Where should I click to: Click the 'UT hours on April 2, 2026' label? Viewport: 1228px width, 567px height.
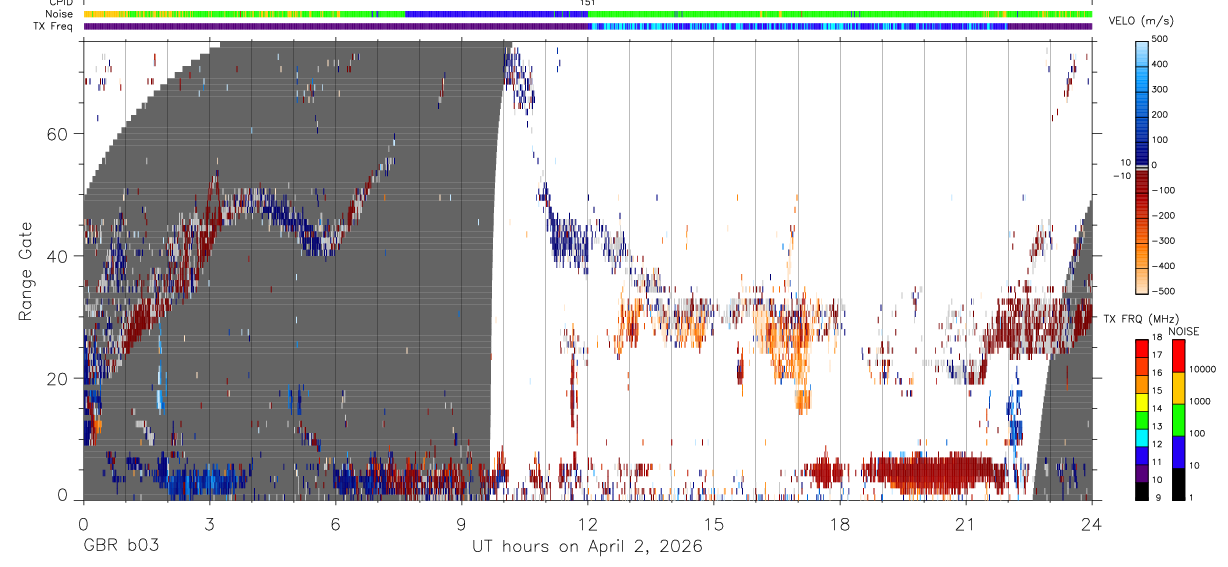(587, 547)
